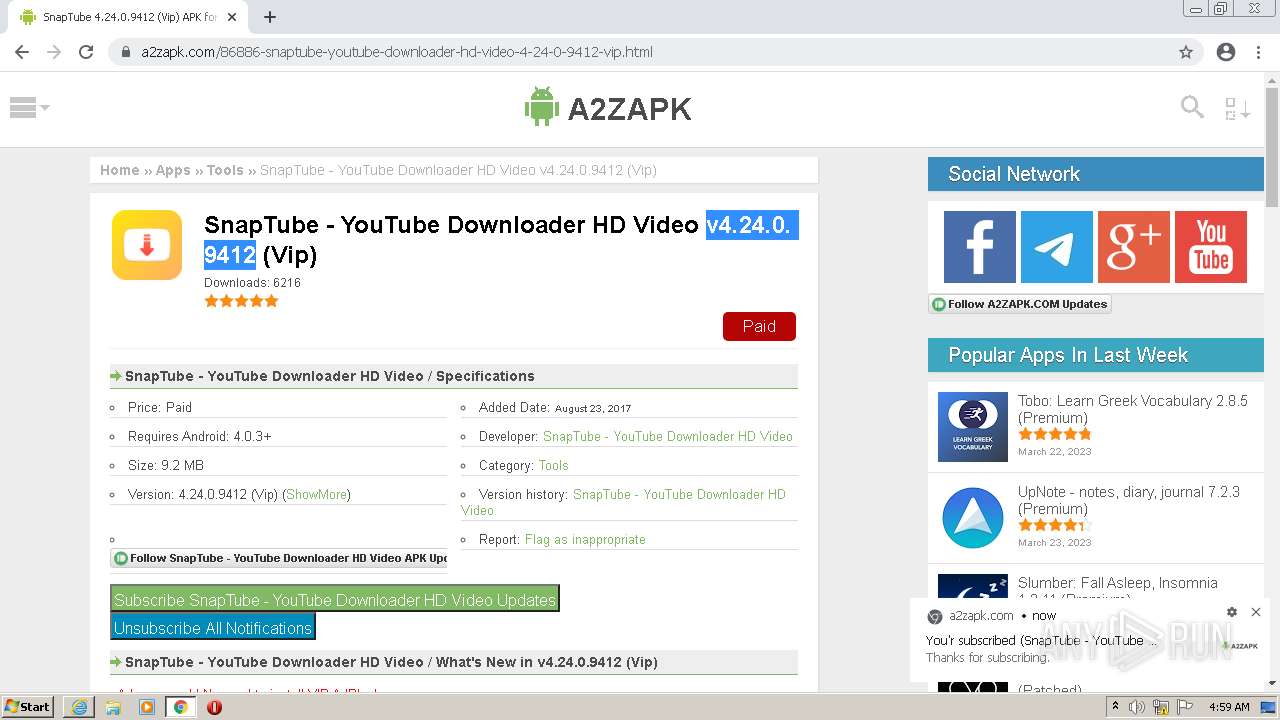This screenshot has height=720, width=1280.
Task: Go to Home in breadcrumb
Action: tap(120, 170)
